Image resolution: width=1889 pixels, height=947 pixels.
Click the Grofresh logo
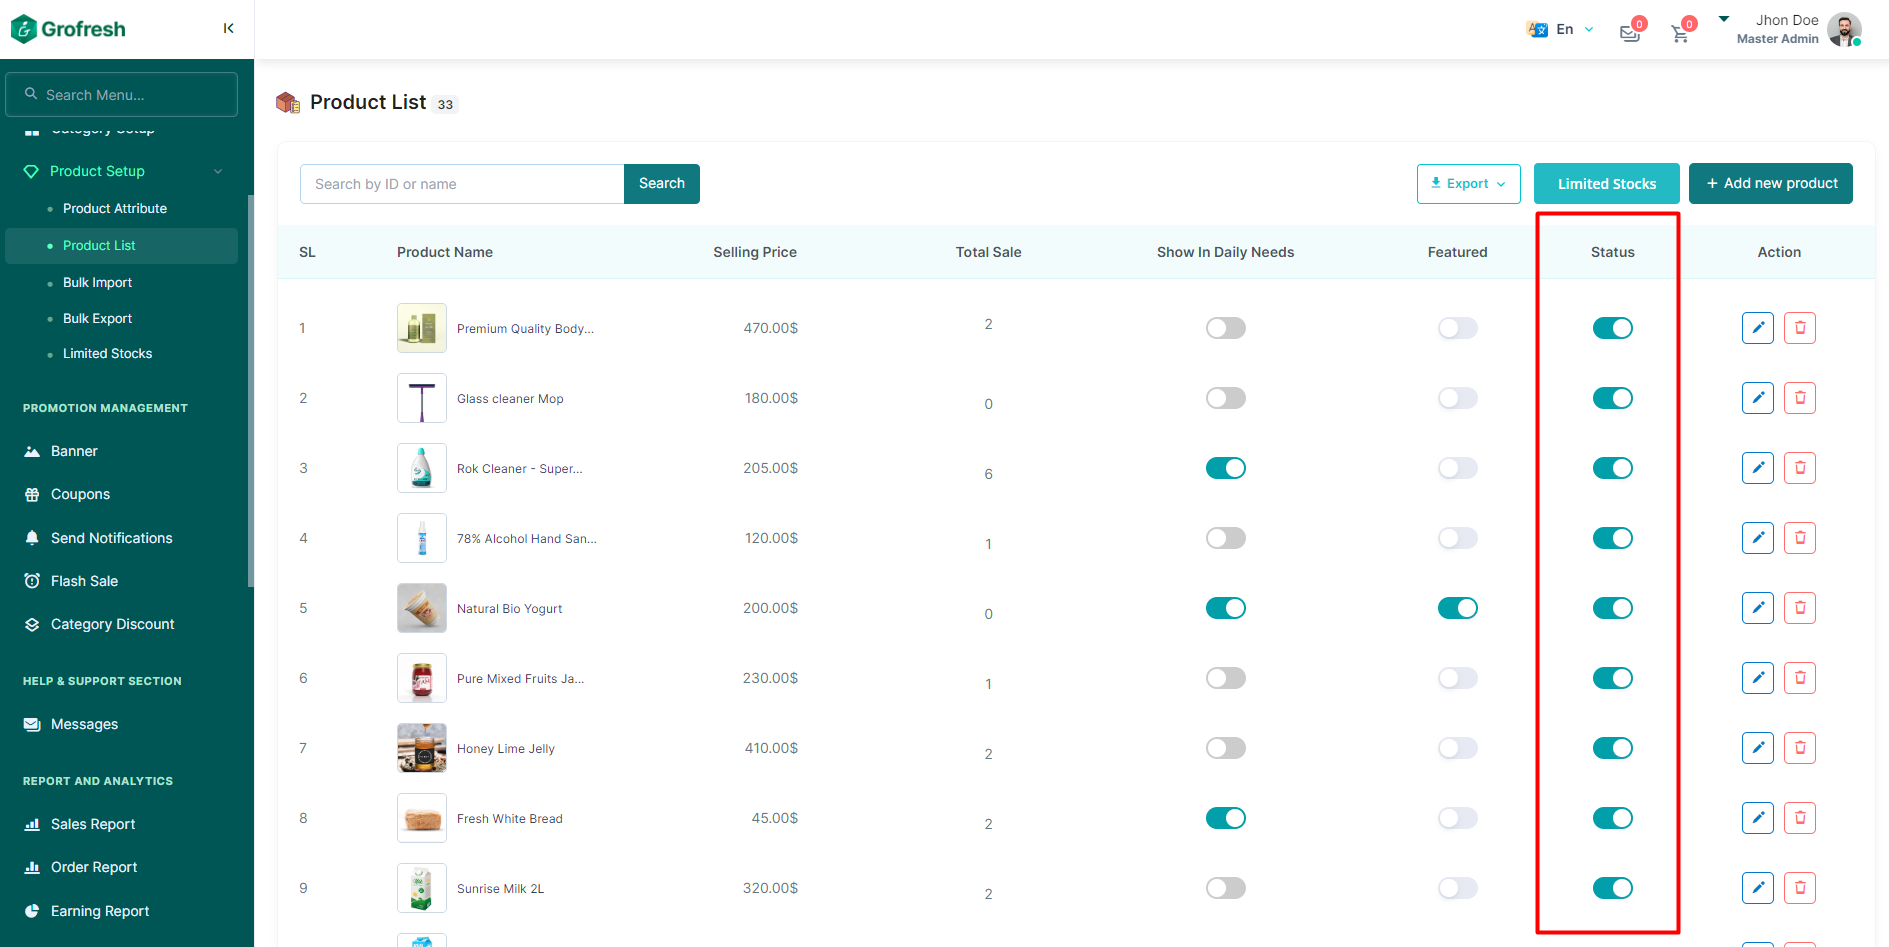pyautogui.click(x=68, y=29)
